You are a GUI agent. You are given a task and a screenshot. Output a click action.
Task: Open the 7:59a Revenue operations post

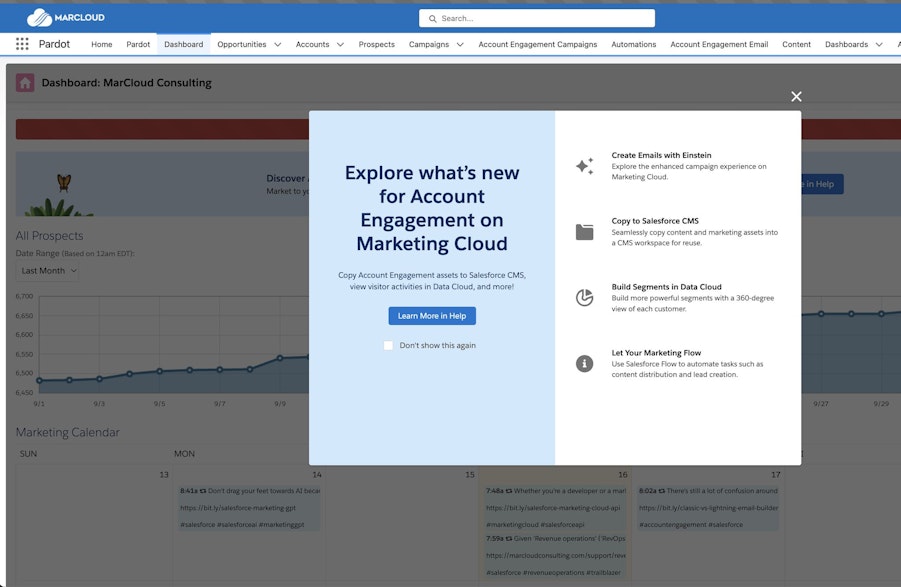pyautogui.click(x=556, y=539)
